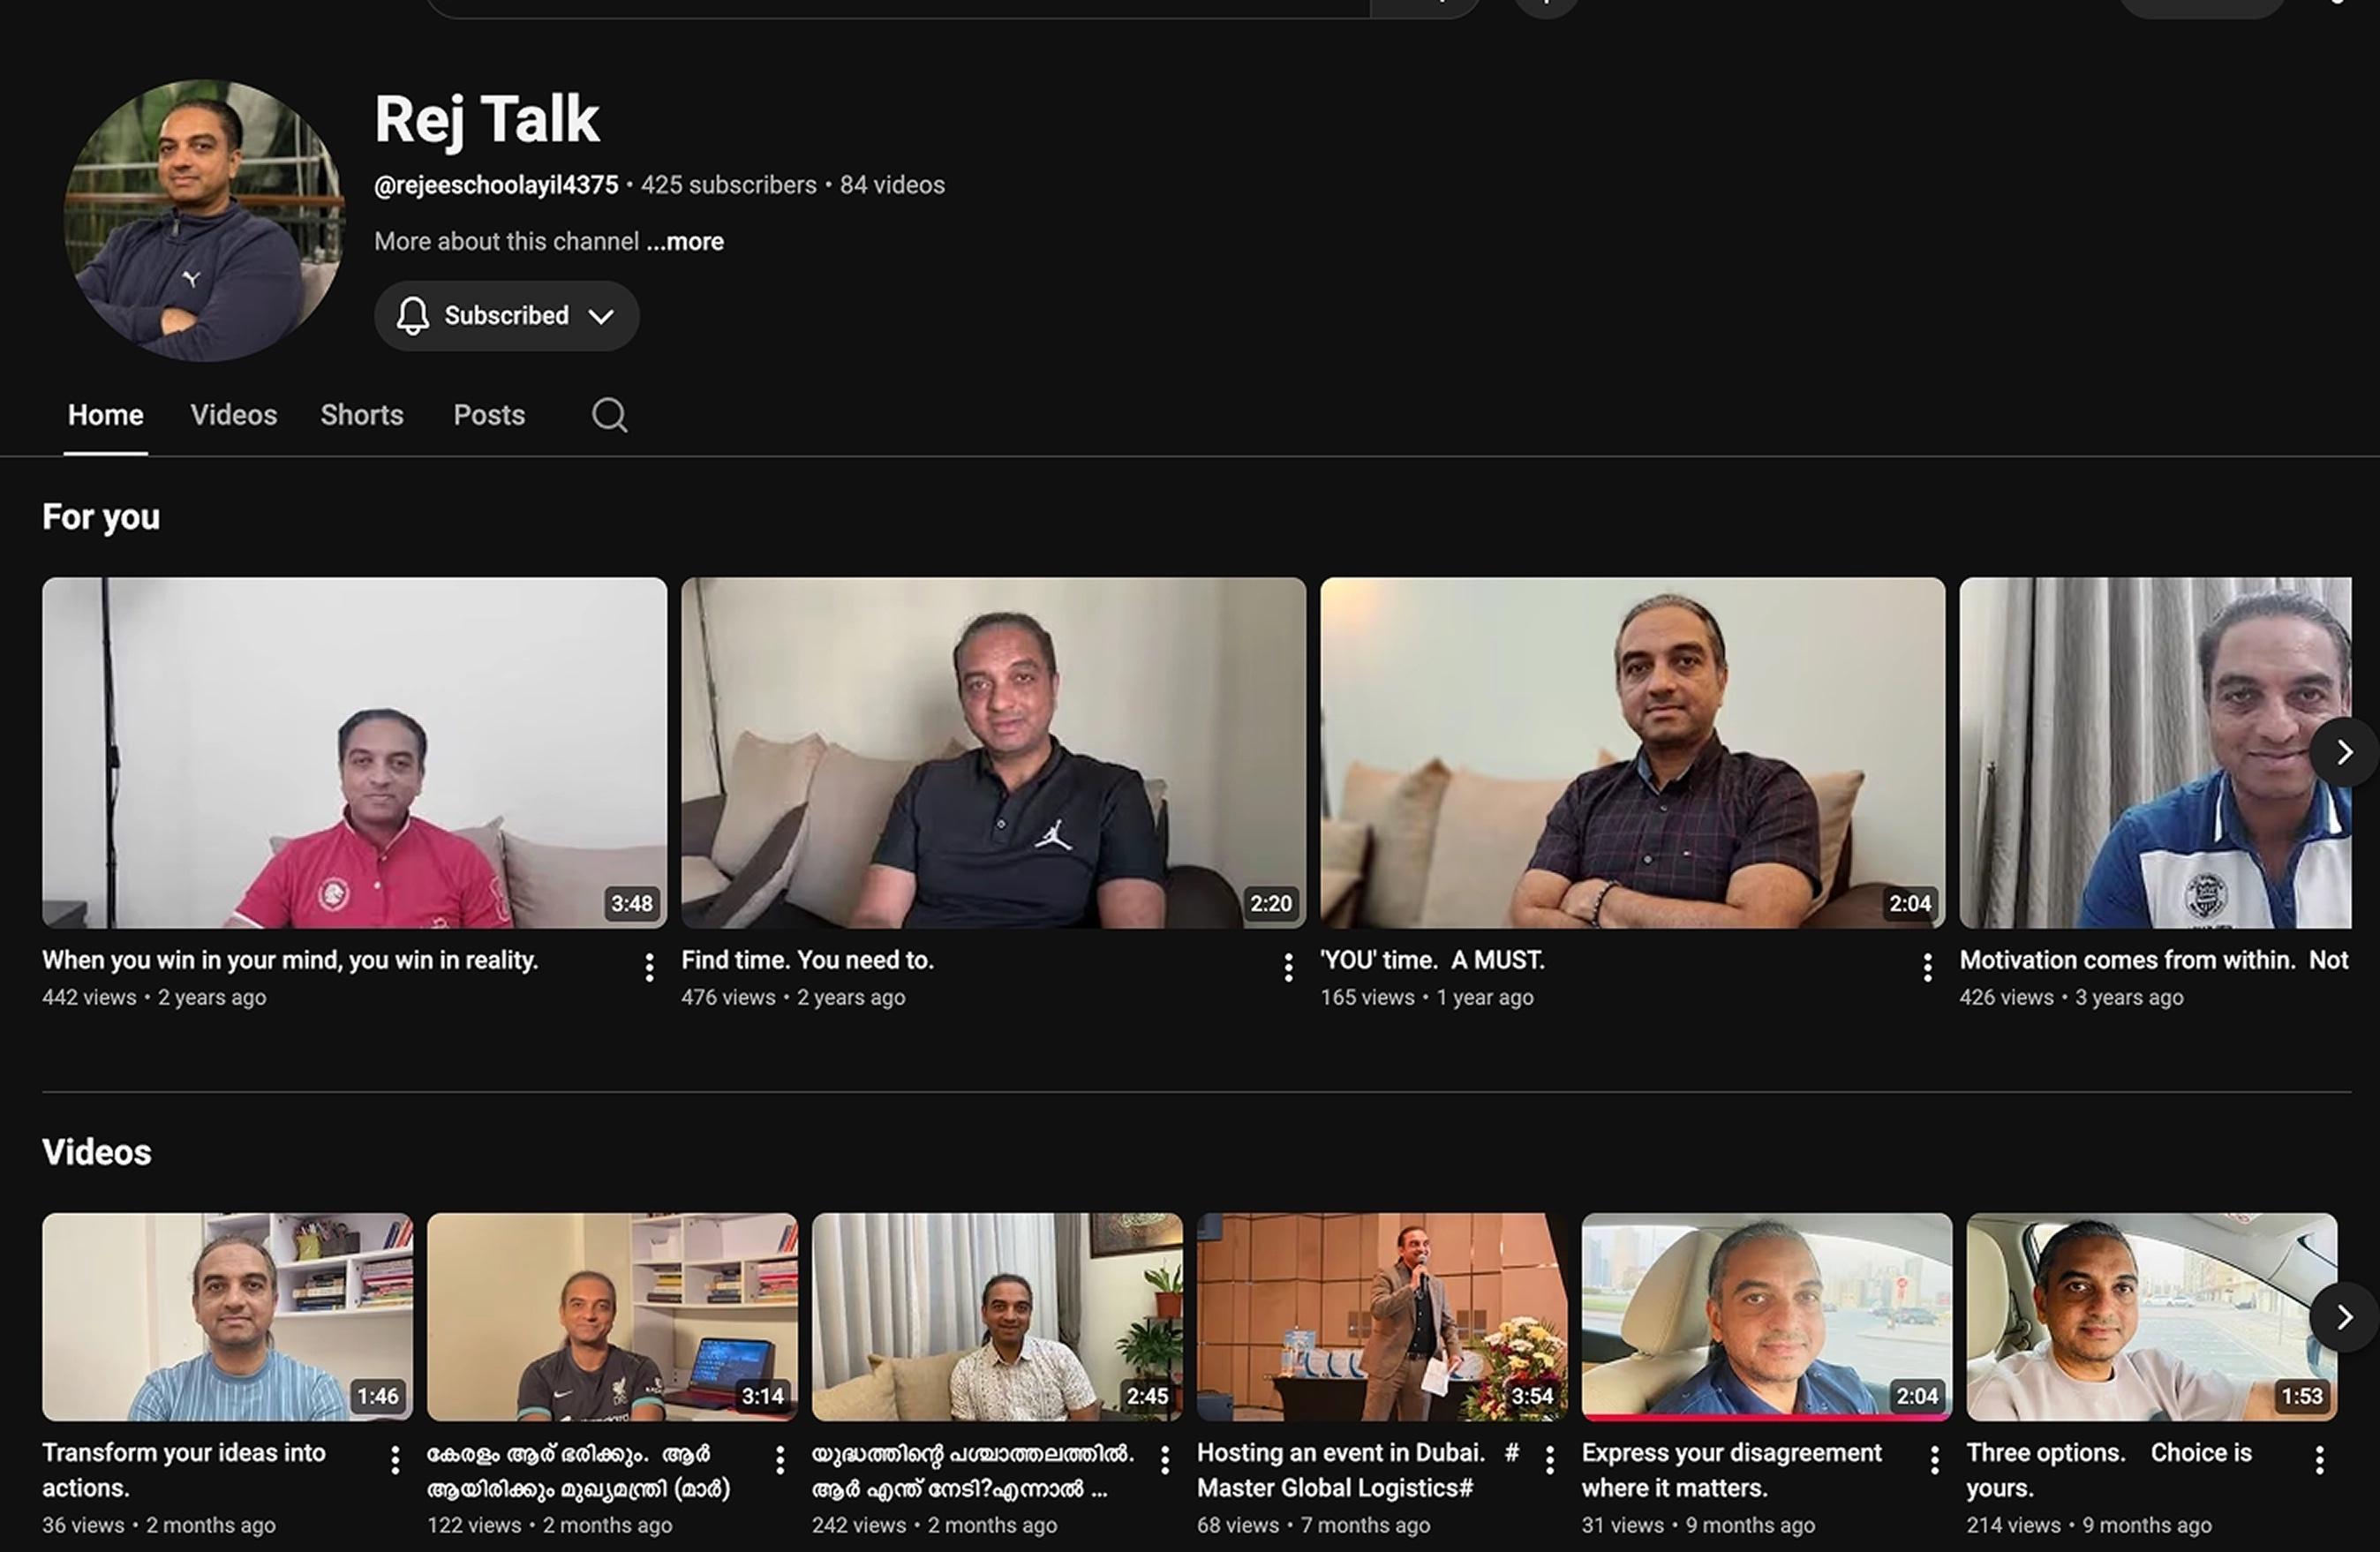Play the 1:53 car video thumbnail
This screenshot has height=1552, width=2380.
pyautogui.click(x=2151, y=1317)
